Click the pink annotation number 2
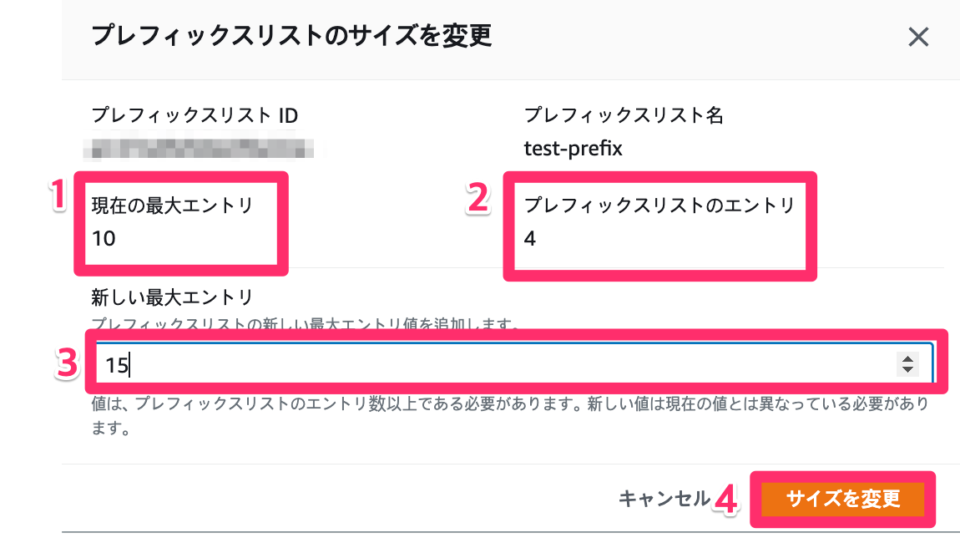 [x=478, y=198]
